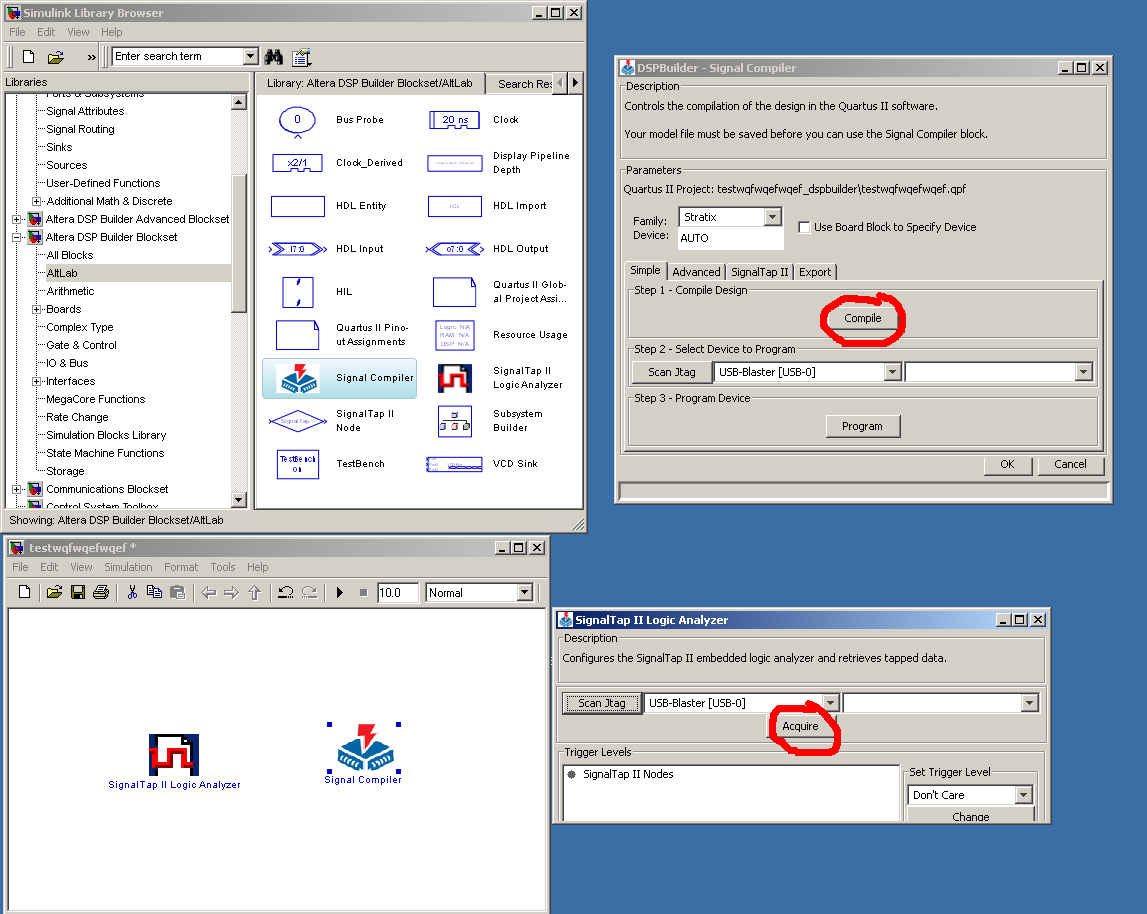Enable Use Board Block to Specify Device
Image resolution: width=1147 pixels, height=914 pixels.
(804, 227)
